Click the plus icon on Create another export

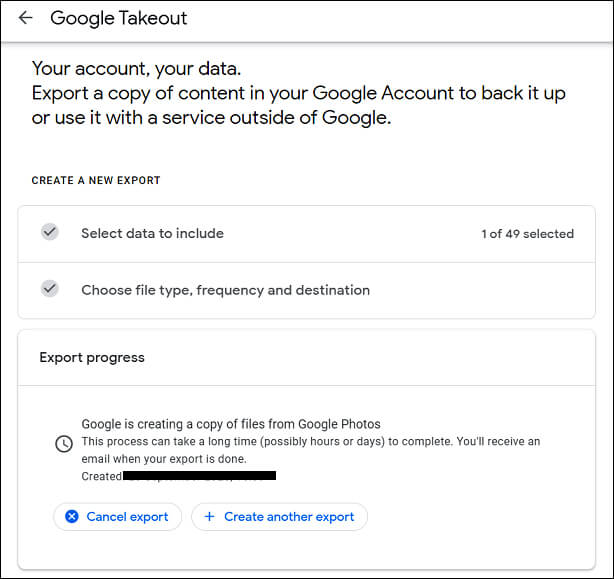click(x=209, y=517)
